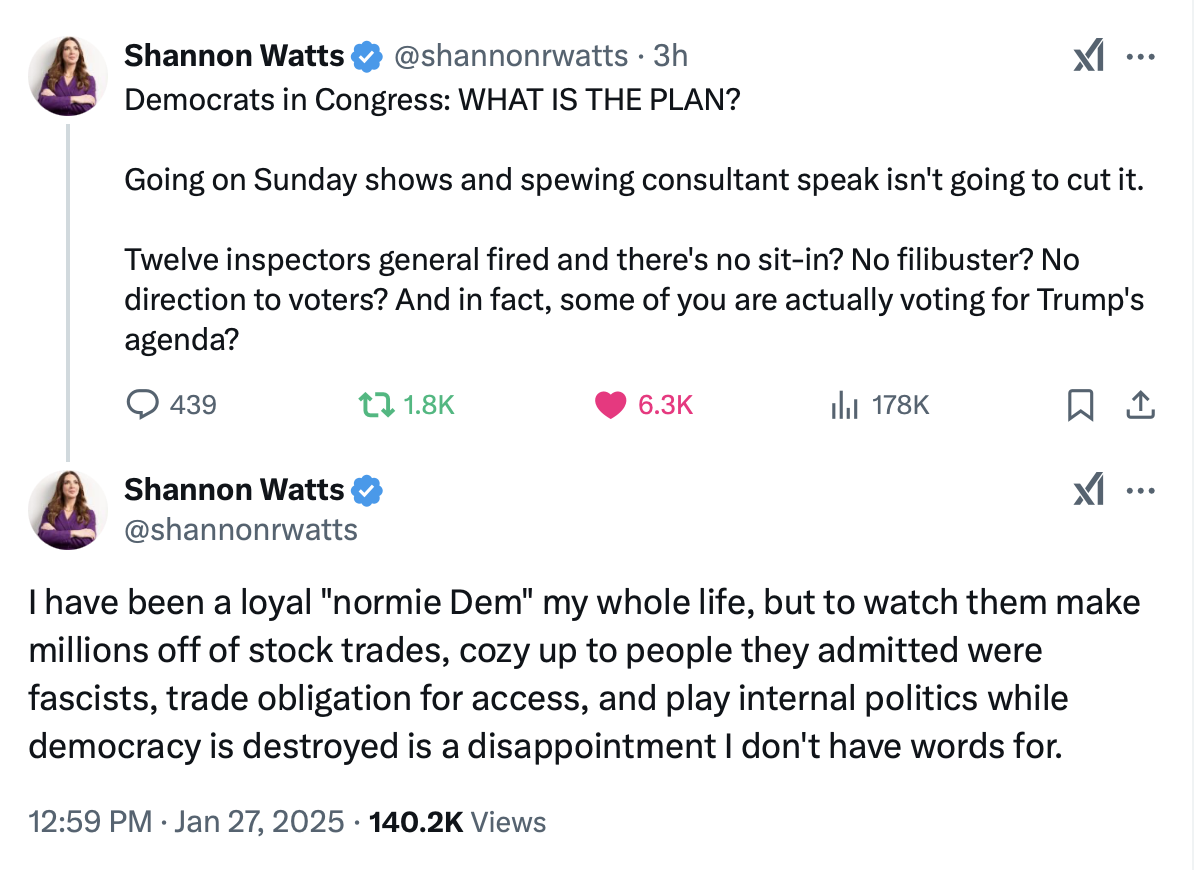Open Grok icon on the second tweet
1198x870 pixels.
tap(1089, 490)
